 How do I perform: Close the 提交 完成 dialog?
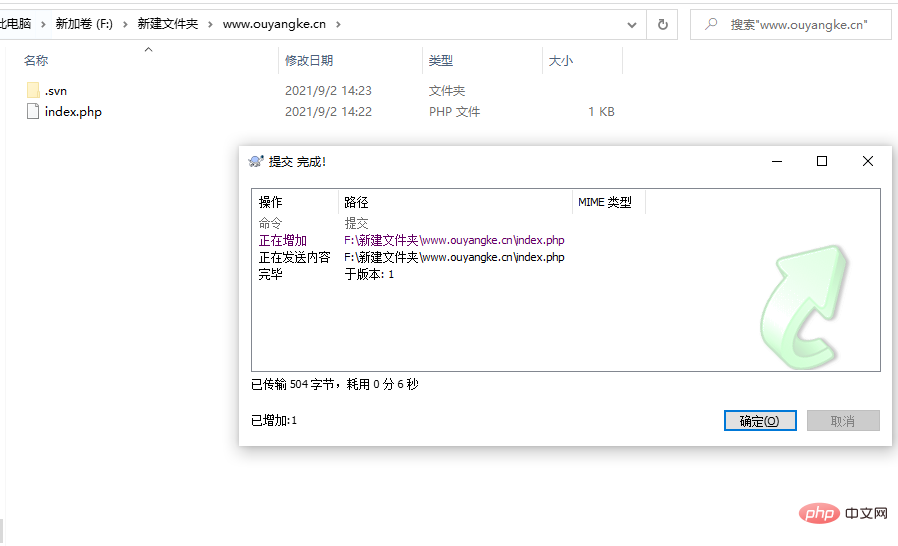pyautogui.click(x=868, y=162)
